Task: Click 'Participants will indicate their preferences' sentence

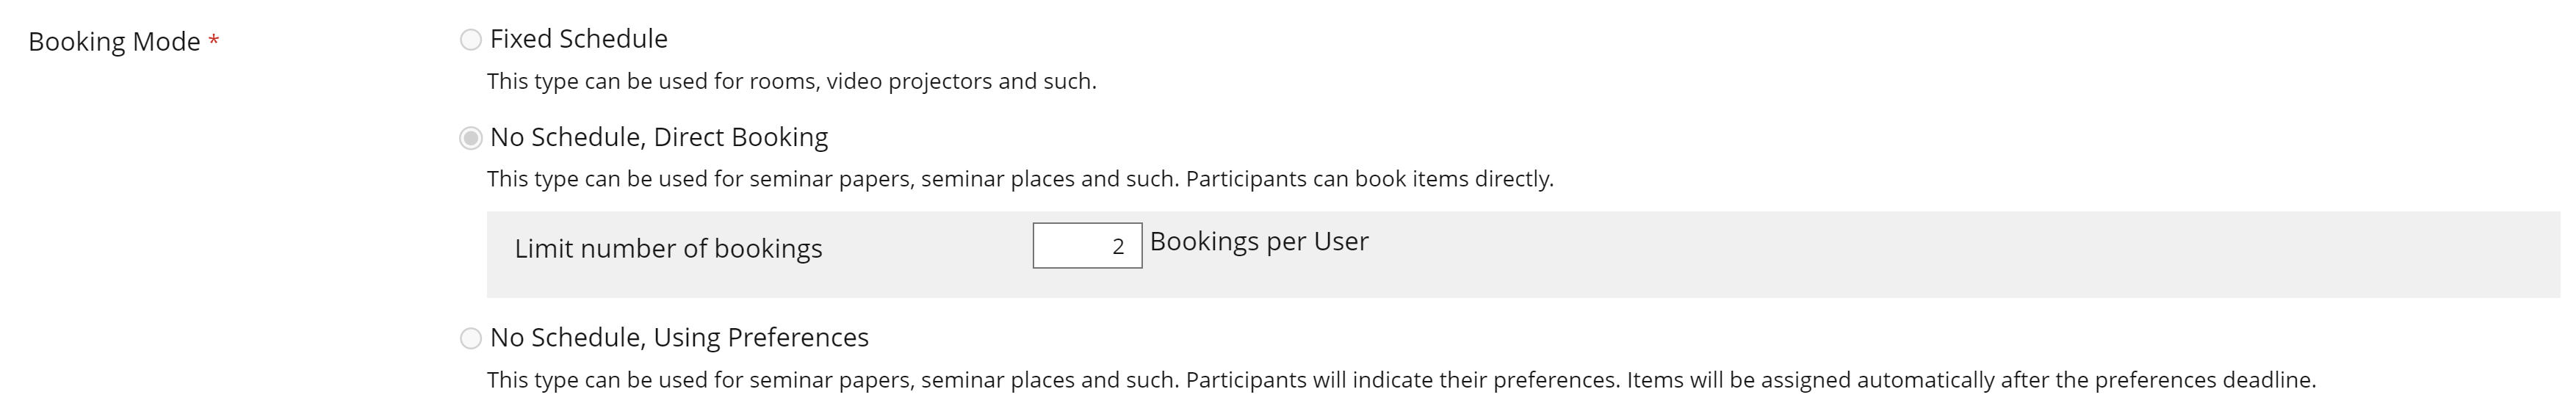Action: click(1401, 380)
